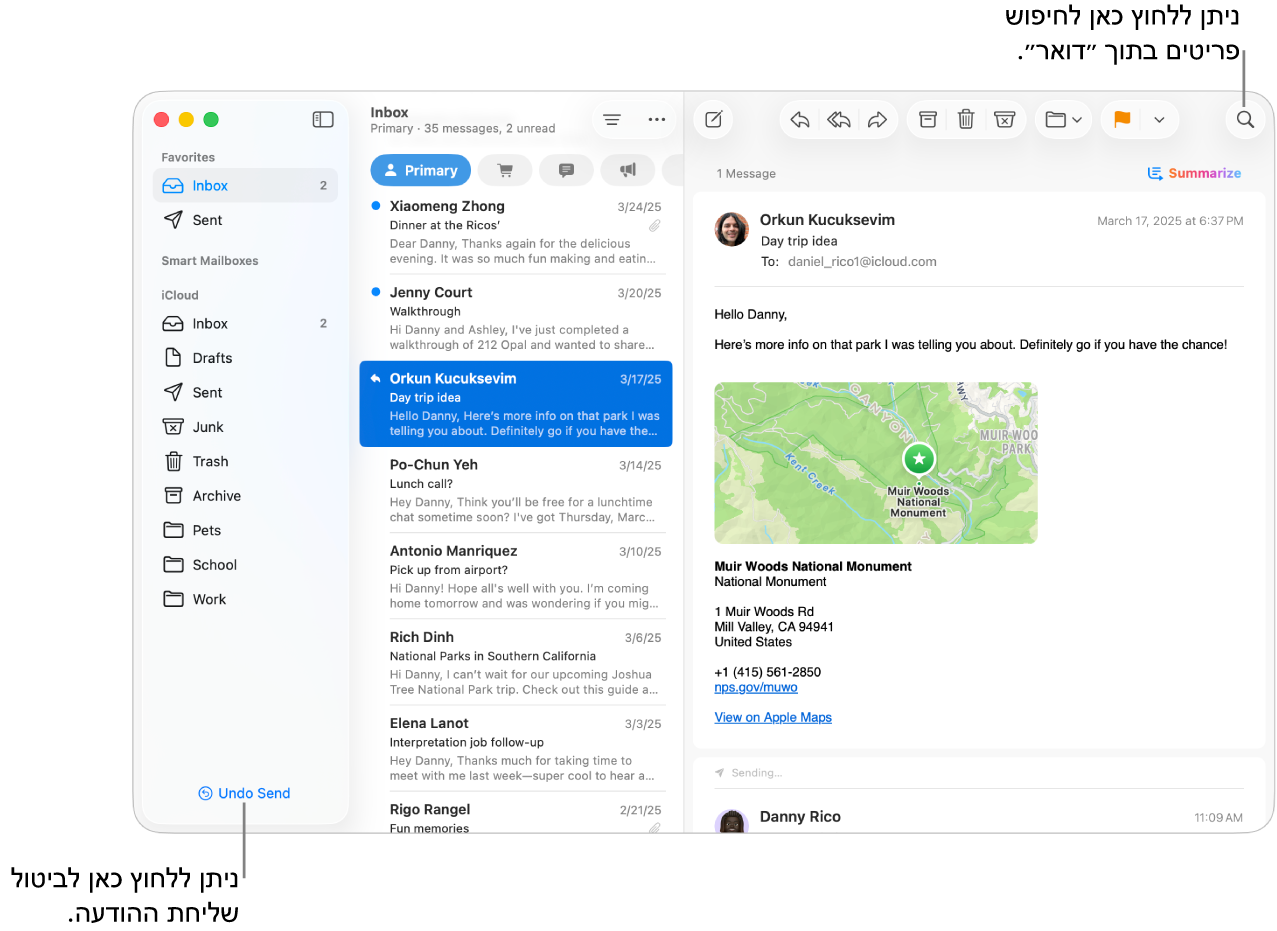
Task: Open the School folder
Action: tap(245, 565)
